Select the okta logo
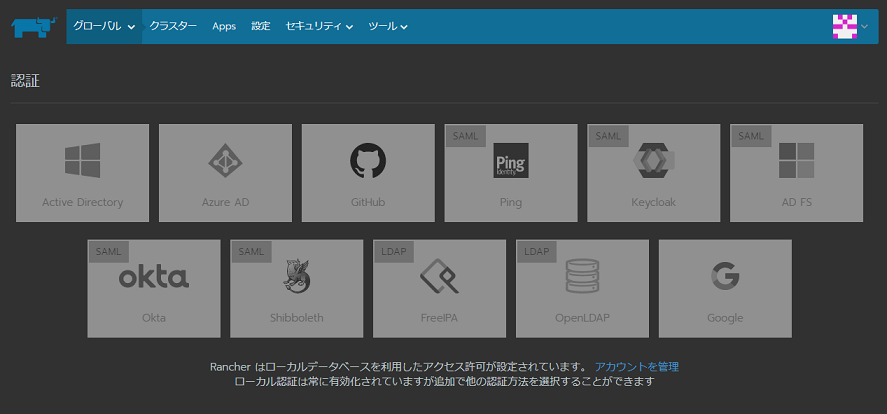887x414 pixels. click(x=154, y=277)
